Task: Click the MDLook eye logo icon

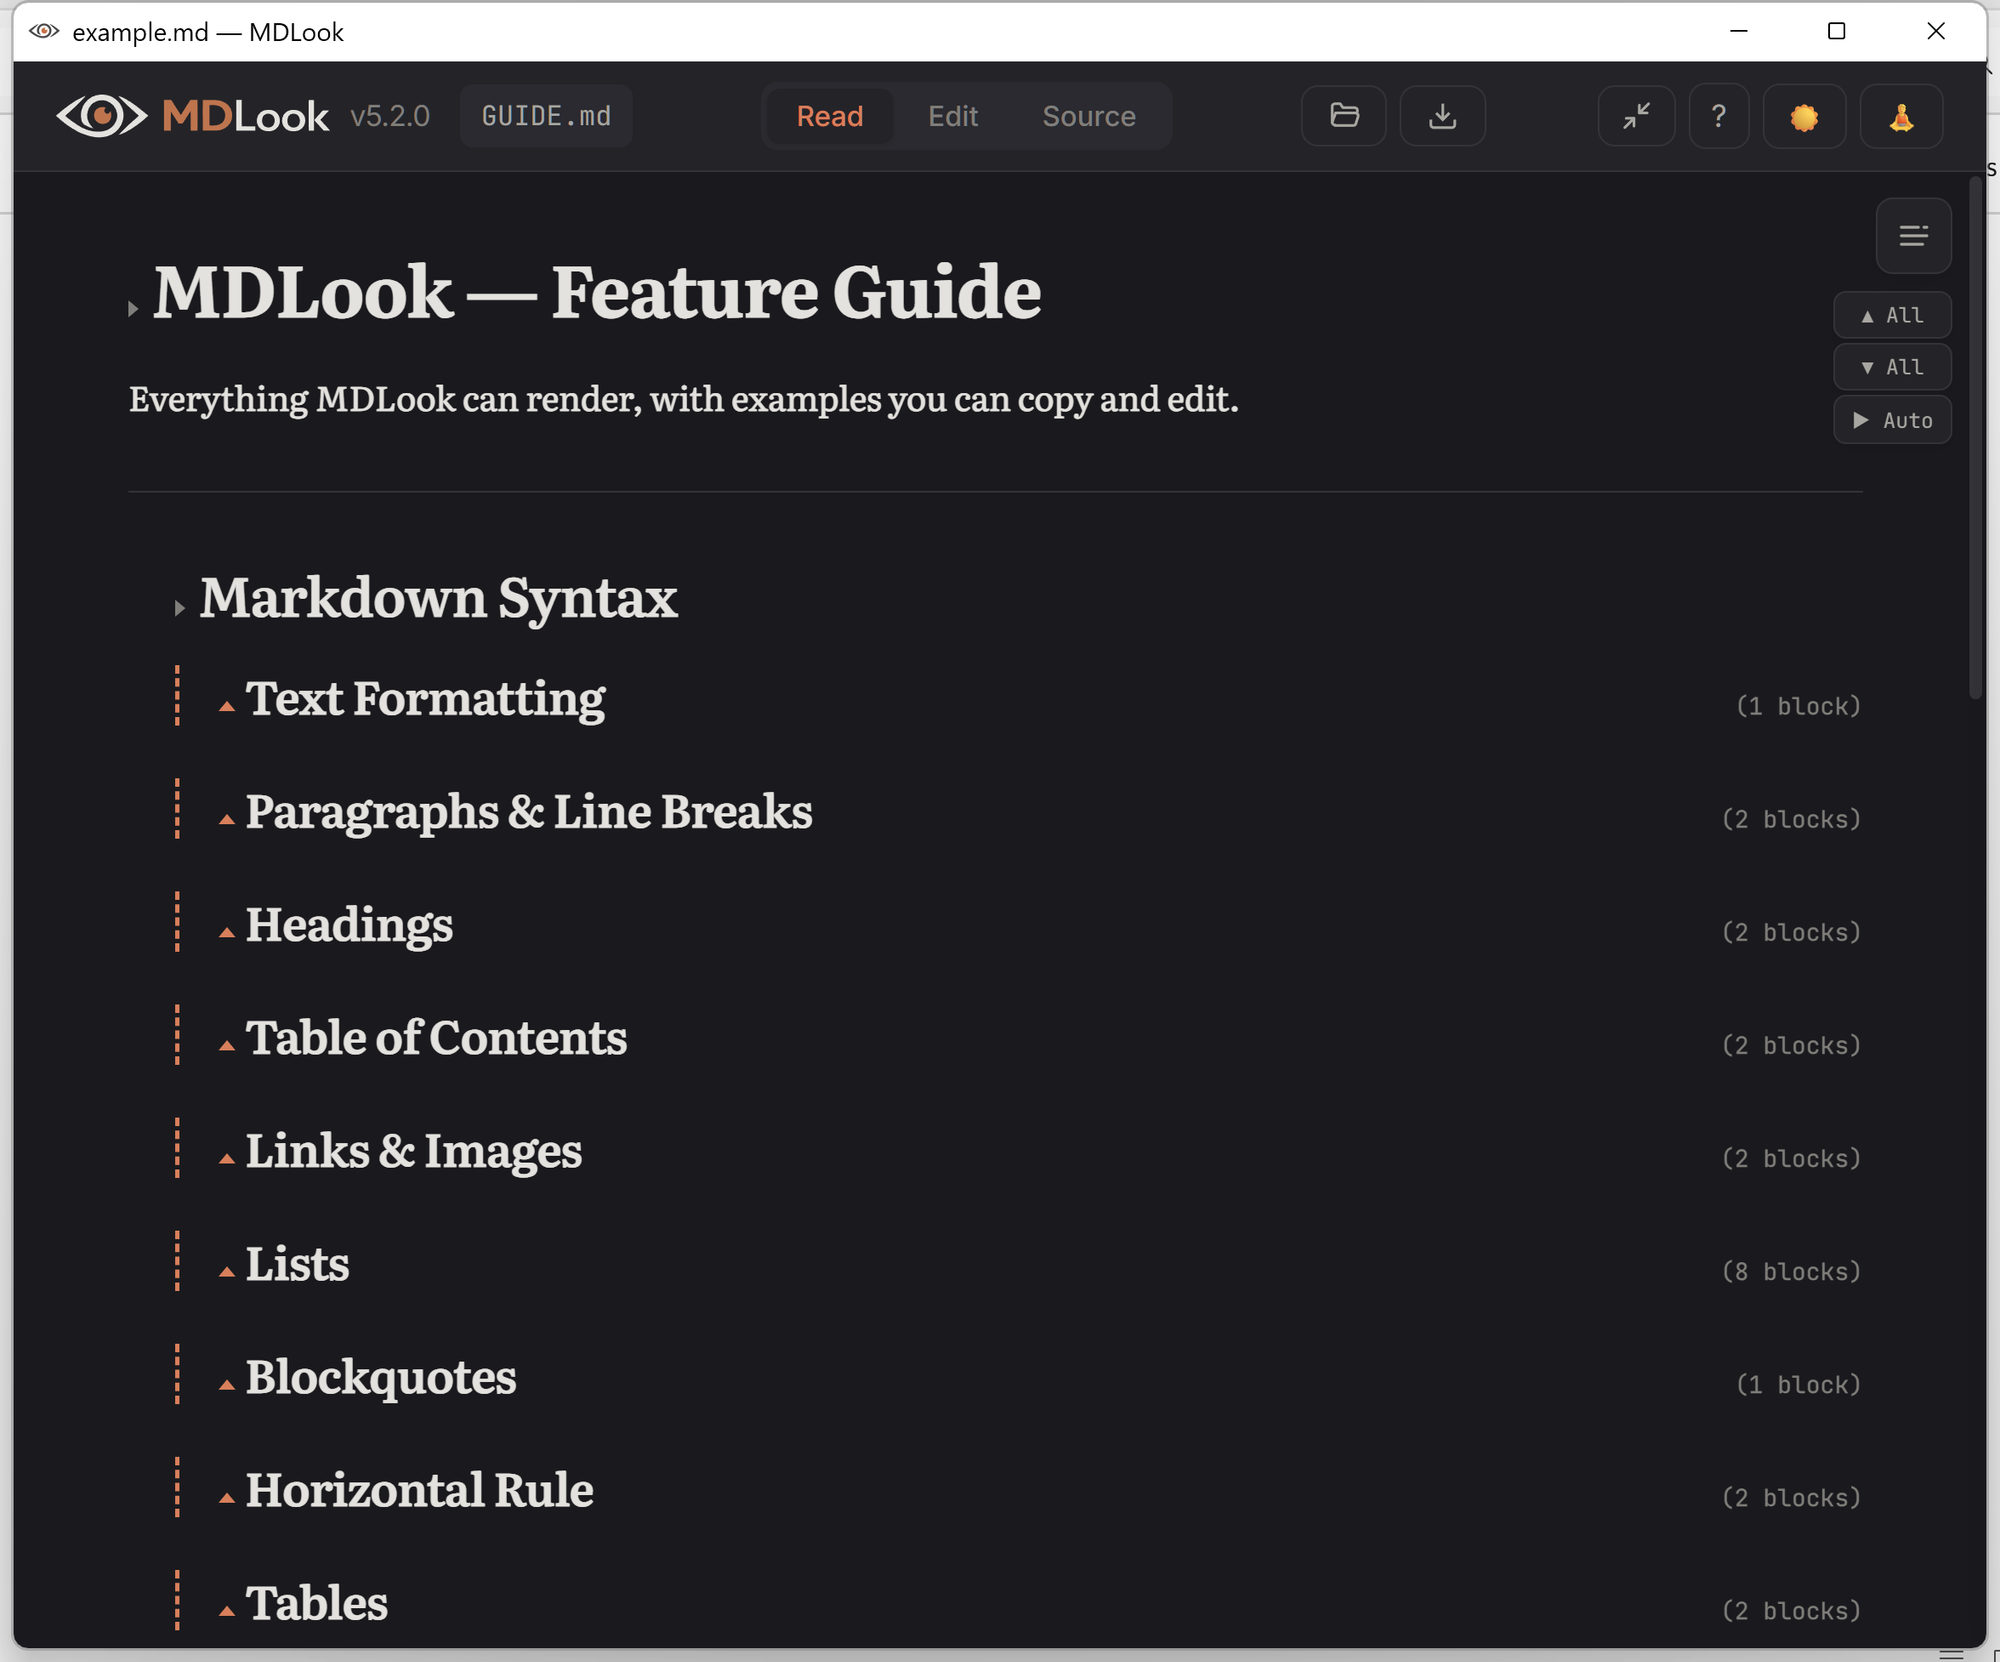Action: coord(101,116)
